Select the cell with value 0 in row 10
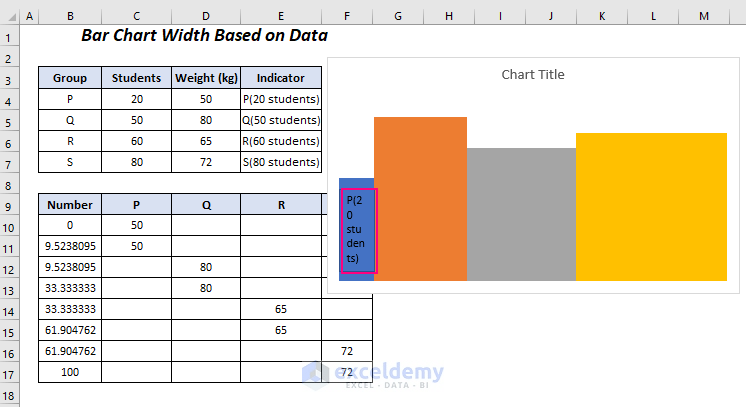 pos(70,225)
